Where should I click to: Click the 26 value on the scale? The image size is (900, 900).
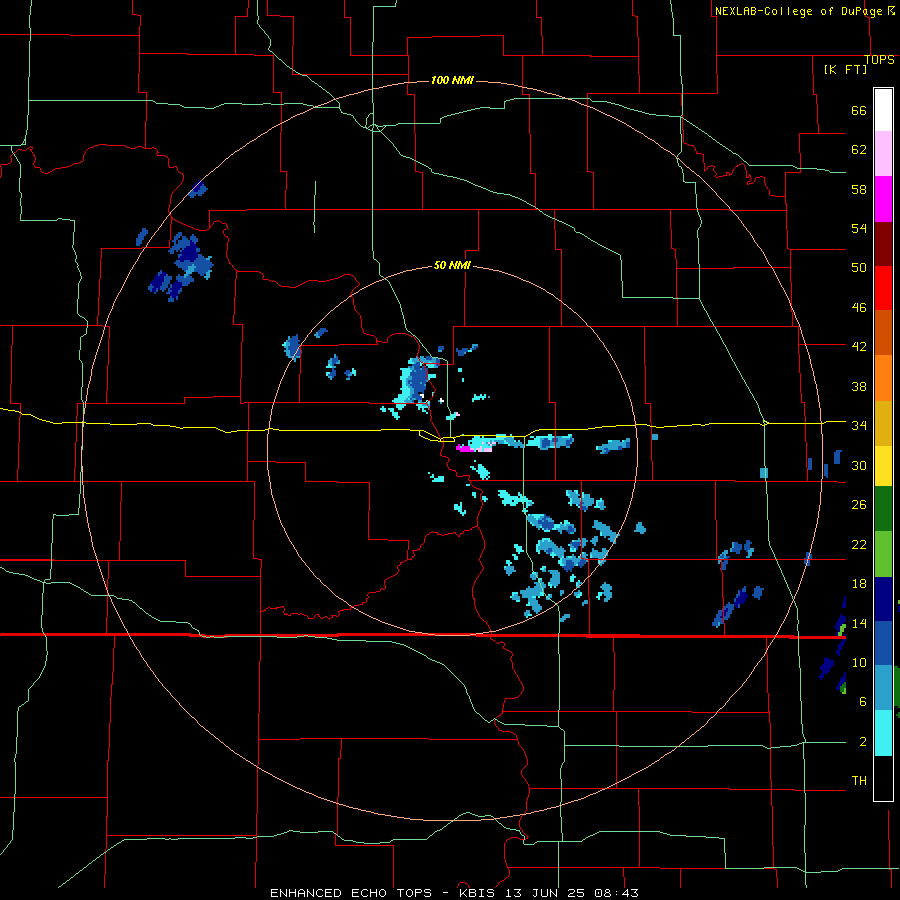click(859, 505)
